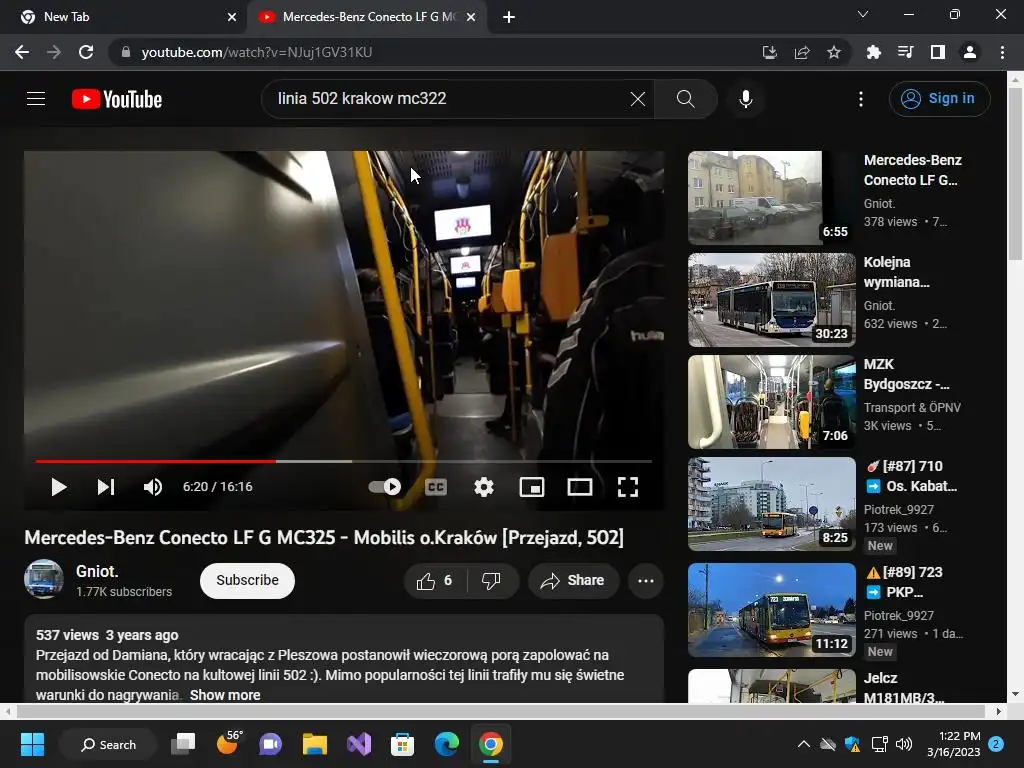Open the 7:06 MZK Bydgoszcz thumbnail

tap(771, 402)
